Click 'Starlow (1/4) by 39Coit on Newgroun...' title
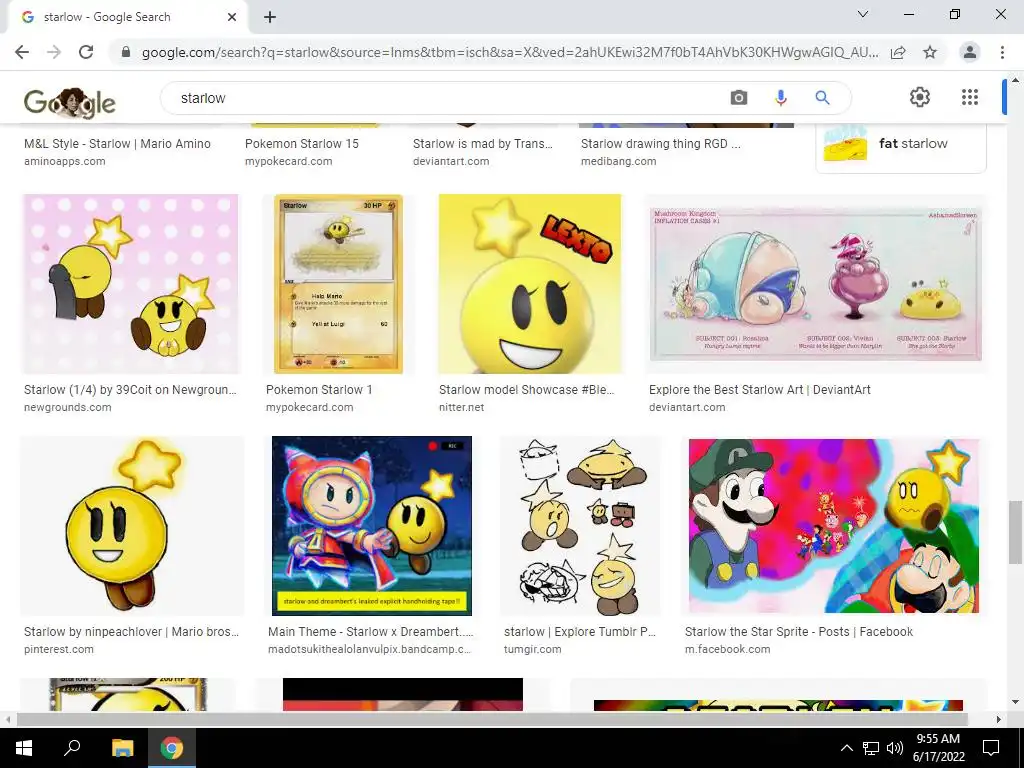The image size is (1024, 768). click(130, 390)
